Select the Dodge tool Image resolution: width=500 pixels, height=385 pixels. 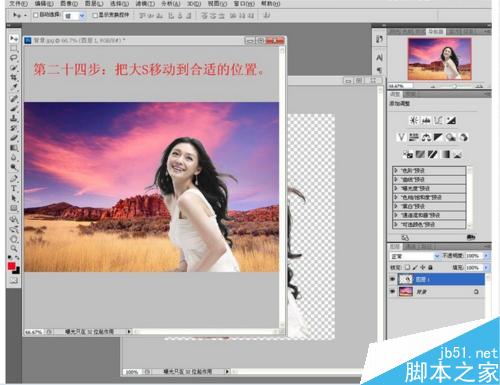(13, 167)
